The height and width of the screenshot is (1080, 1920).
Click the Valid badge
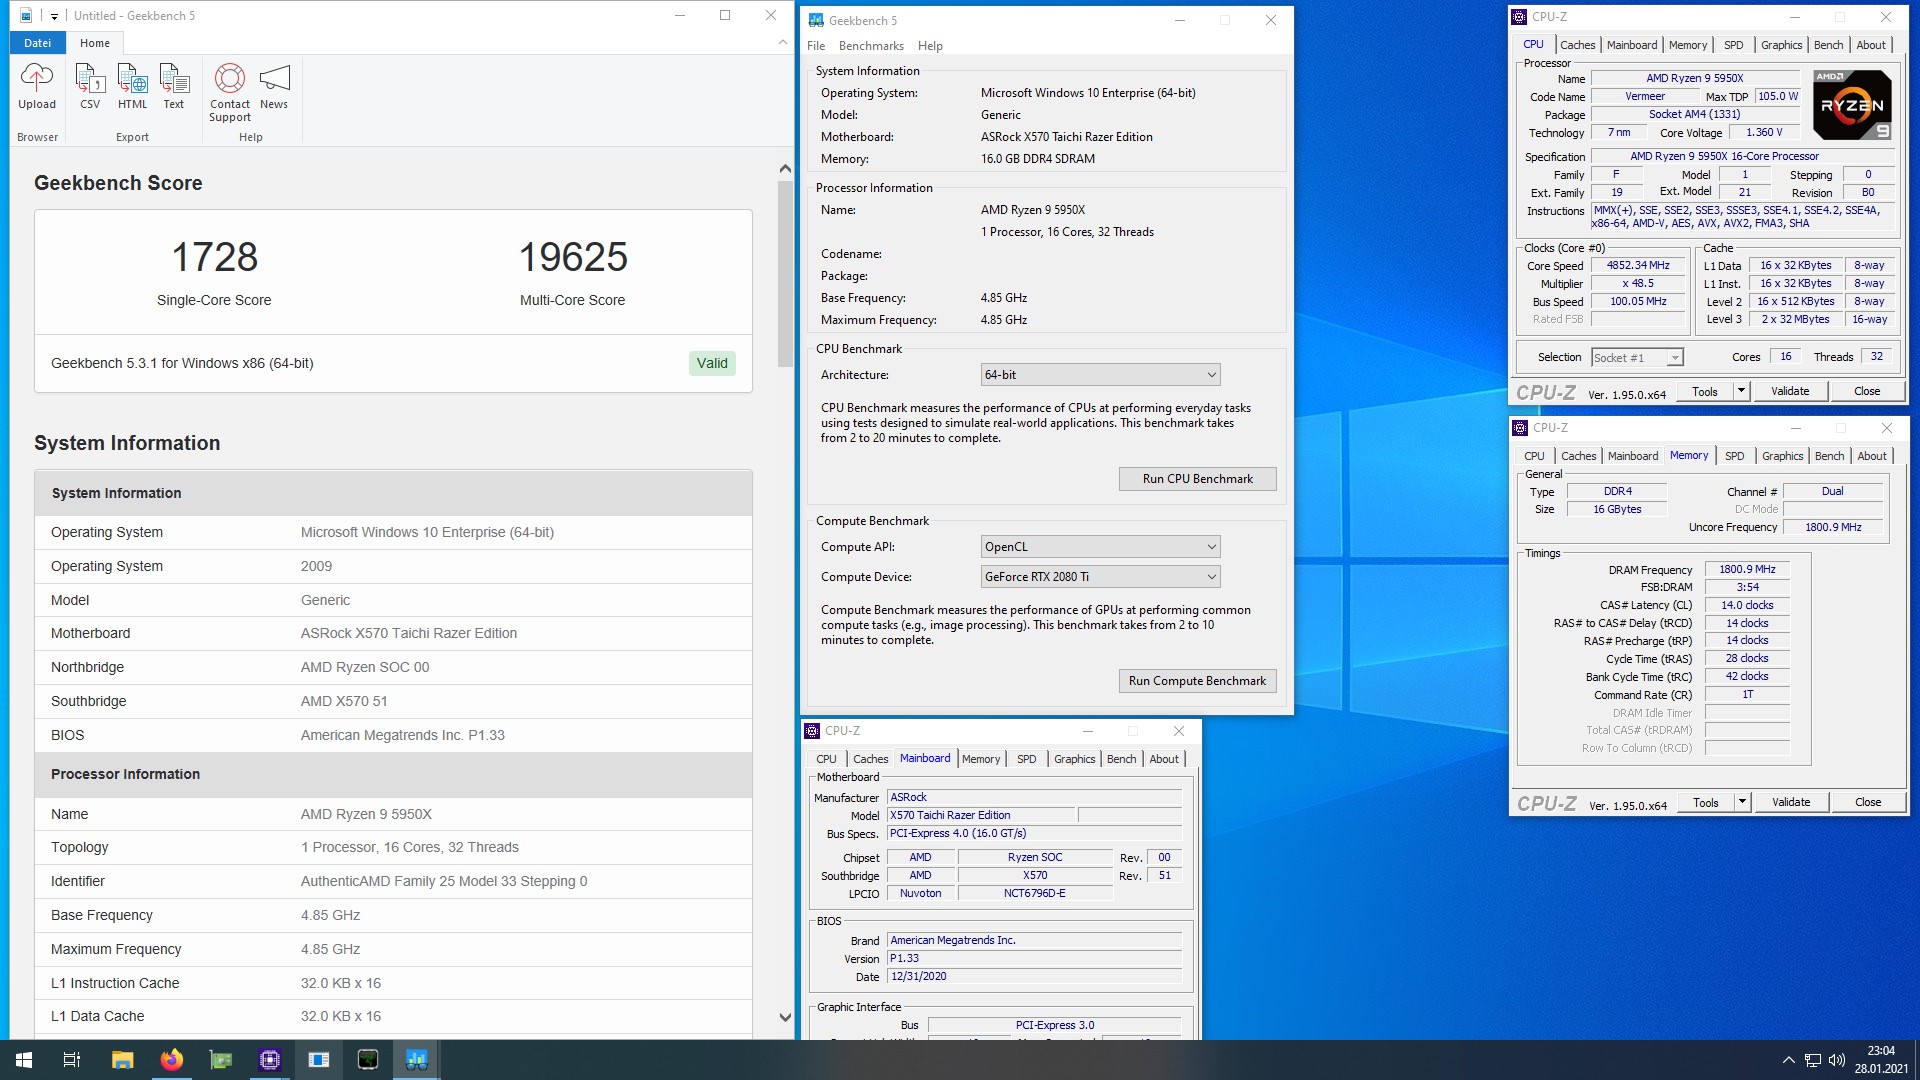(712, 363)
